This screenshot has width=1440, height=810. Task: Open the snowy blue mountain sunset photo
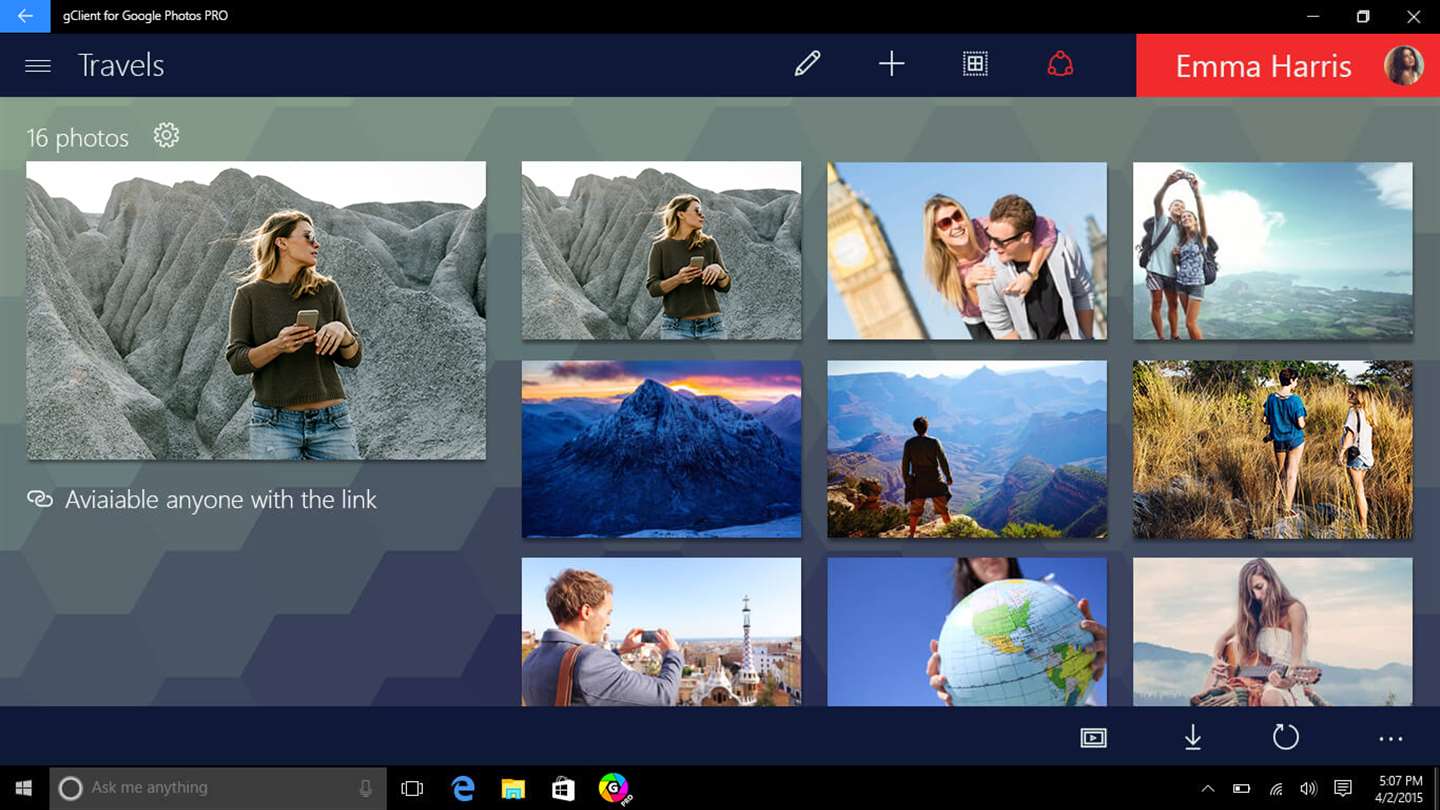[x=661, y=449]
